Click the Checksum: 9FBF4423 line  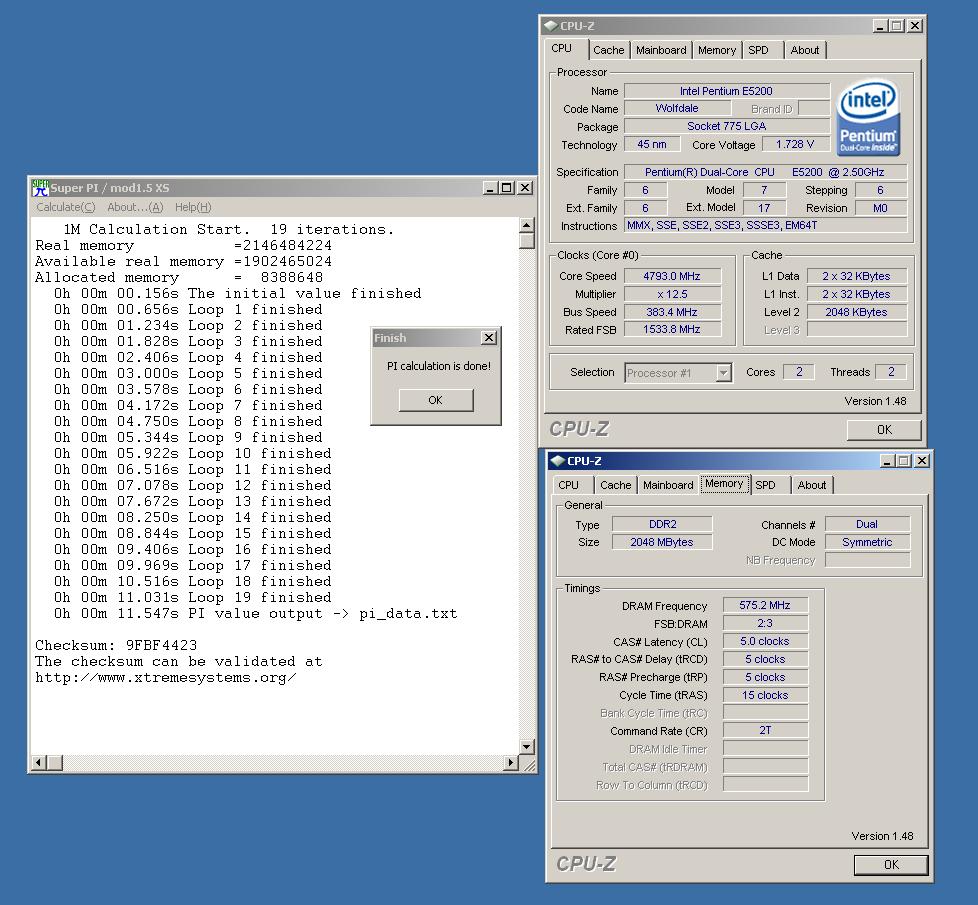pyautogui.click(x=116, y=646)
